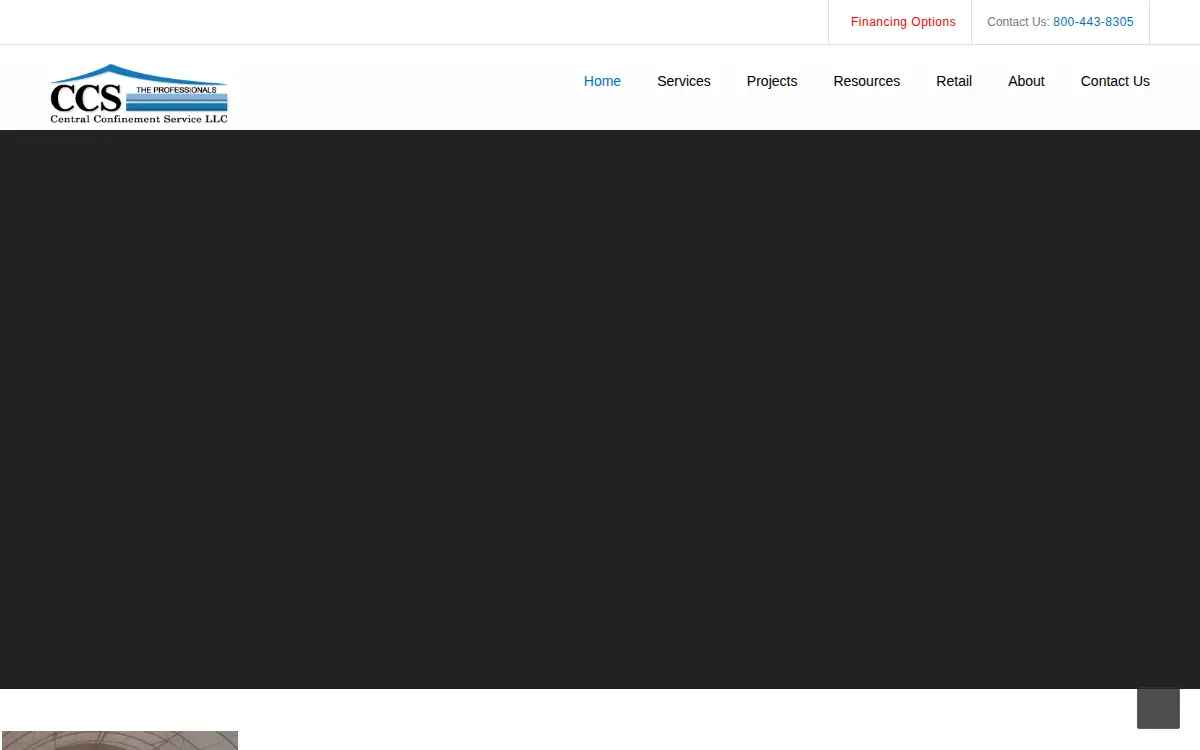Open the partially visible building thumbnail image
The image size is (1200, 750).
click(x=120, y=740)
